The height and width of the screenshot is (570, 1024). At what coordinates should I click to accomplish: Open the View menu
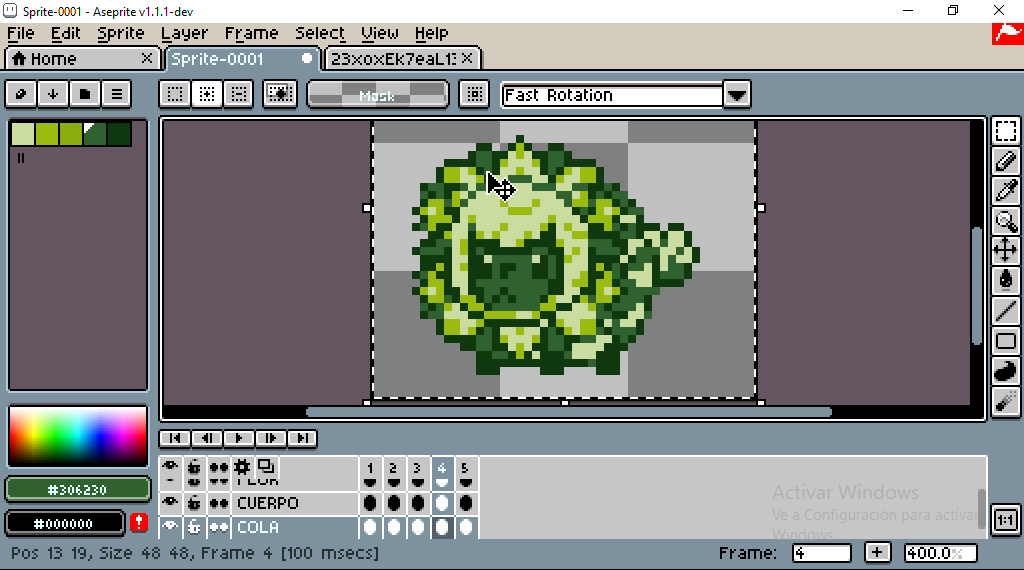point(379,33)
